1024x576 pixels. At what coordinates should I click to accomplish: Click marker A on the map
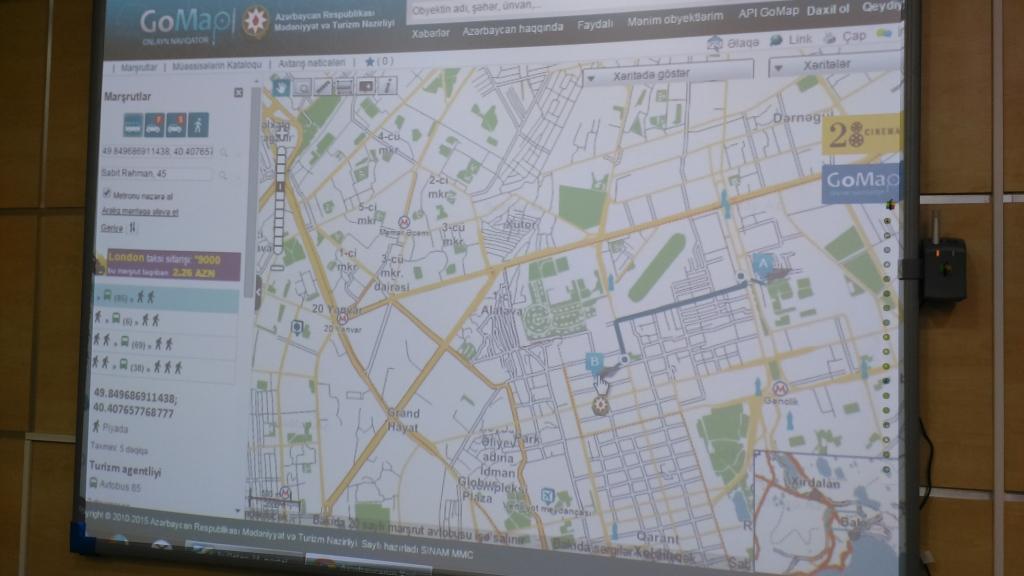point(762,264)
